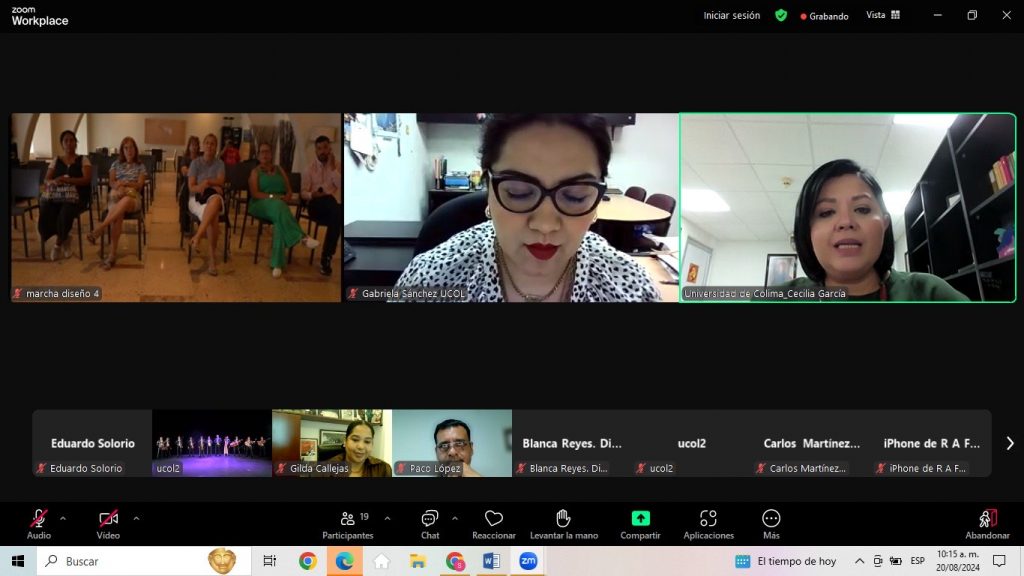1024x576 pixels.
Task: Unmute microphone with the Audio button
Action: pos(38,523)
